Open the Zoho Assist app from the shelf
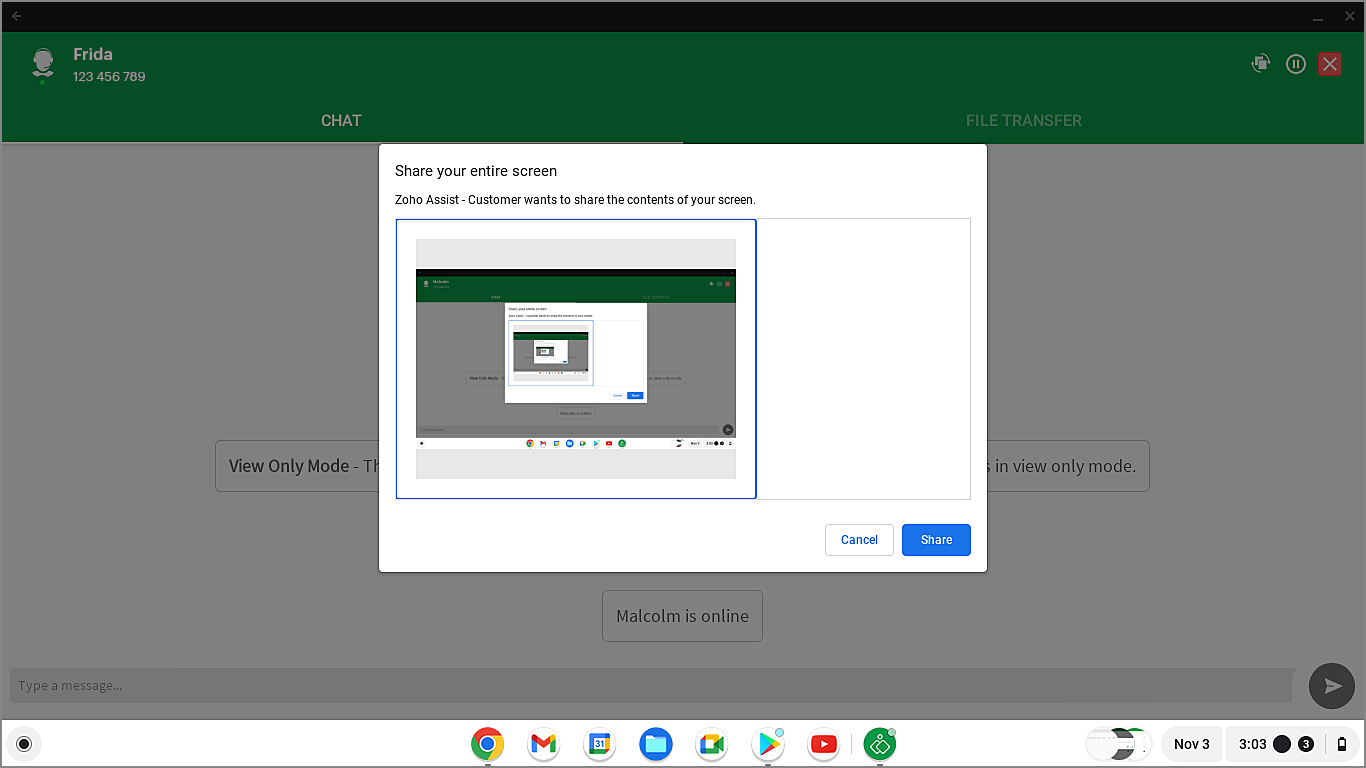1366x768 pixels. click(x=879, y=744)
